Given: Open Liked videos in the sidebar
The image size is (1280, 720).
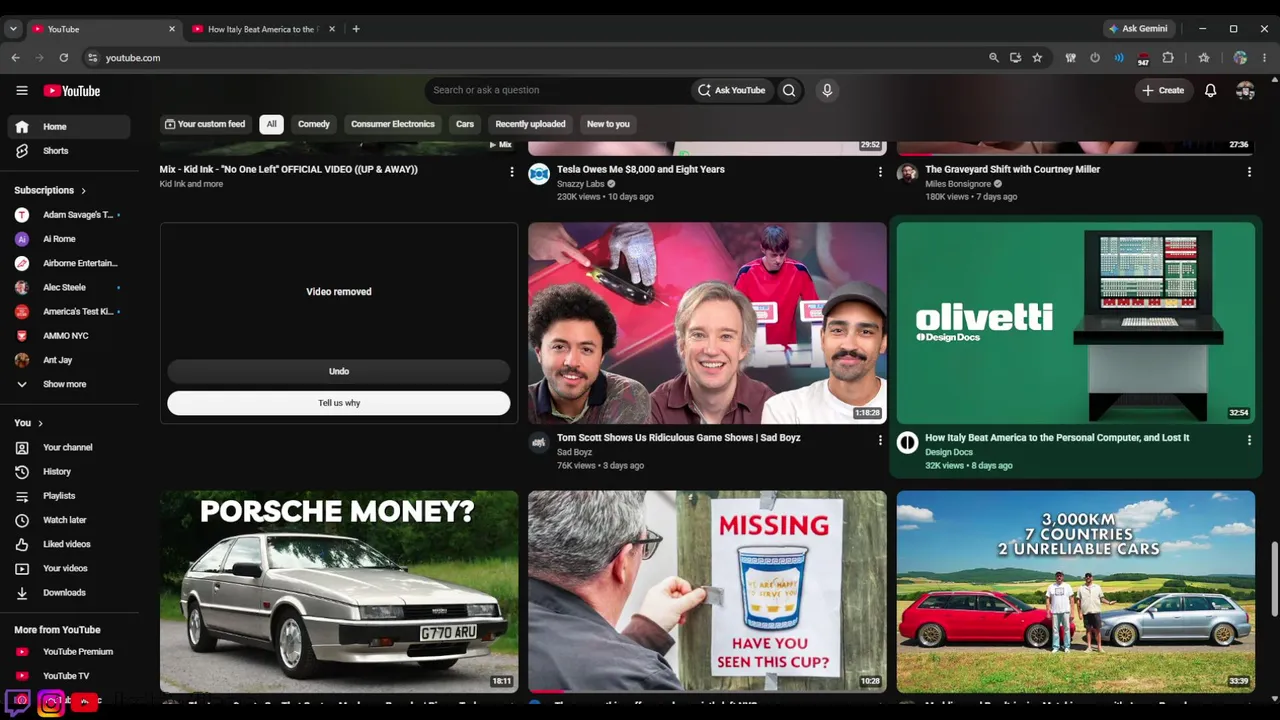Looking at the screenshot, I should pos(70,544).
